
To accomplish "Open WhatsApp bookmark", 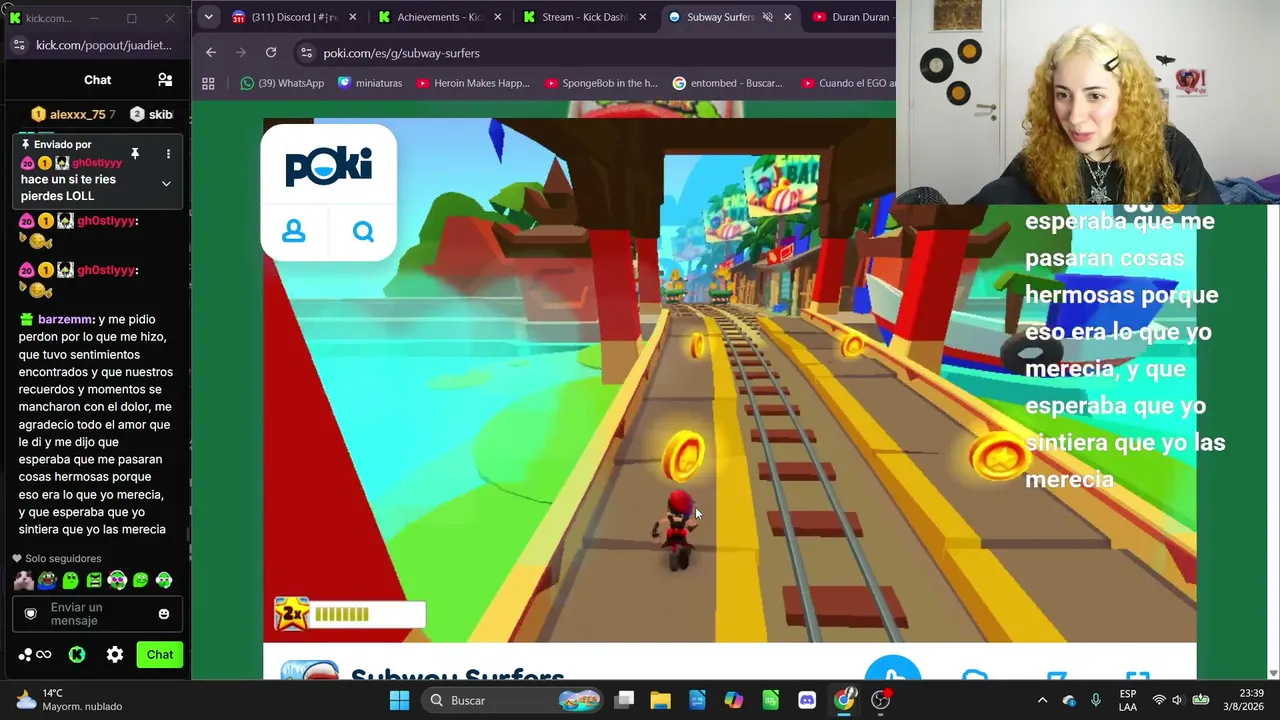I will coord(282,83).
